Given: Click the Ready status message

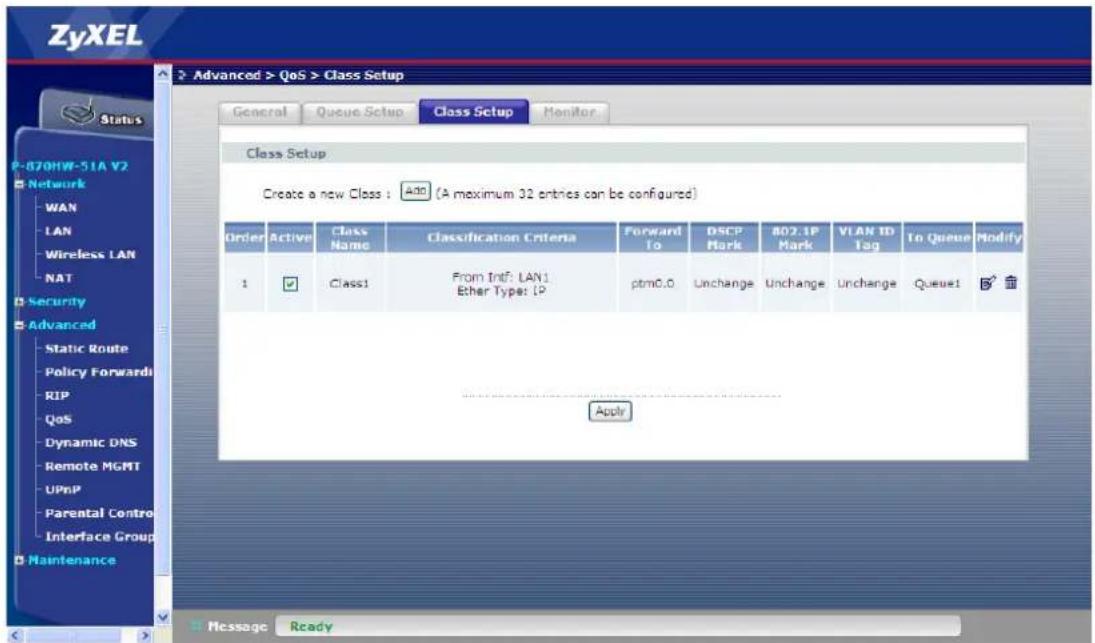Looking at the screenshot, I should [x=311, y=626].
